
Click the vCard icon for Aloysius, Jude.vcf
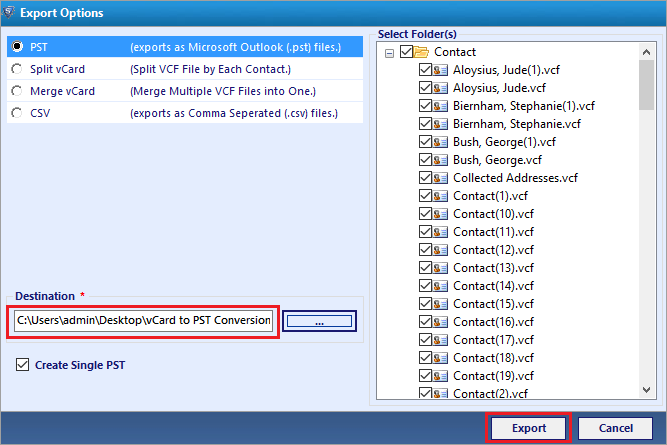[440, 88]
